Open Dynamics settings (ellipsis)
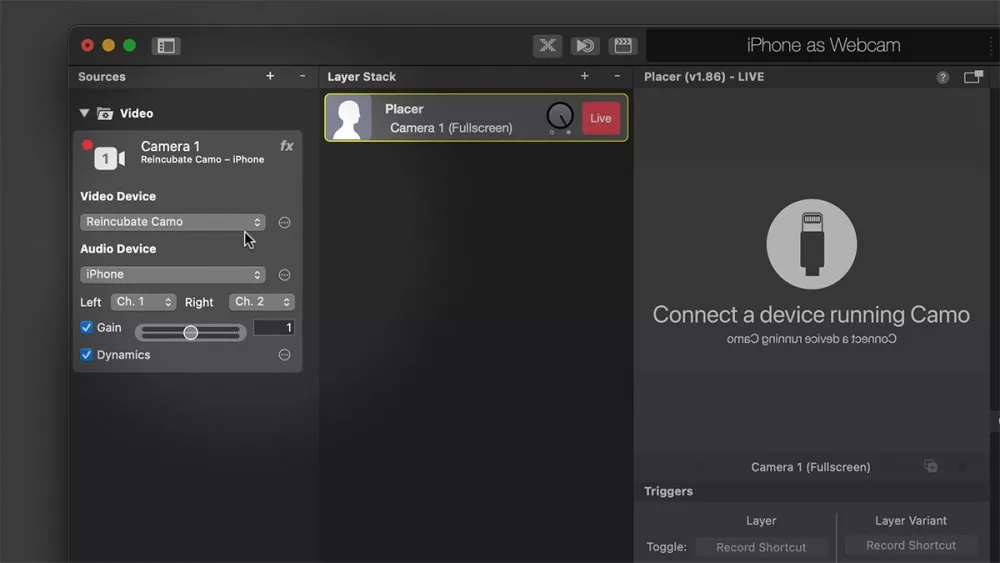 pyautogui.click(x=284, y=355)
